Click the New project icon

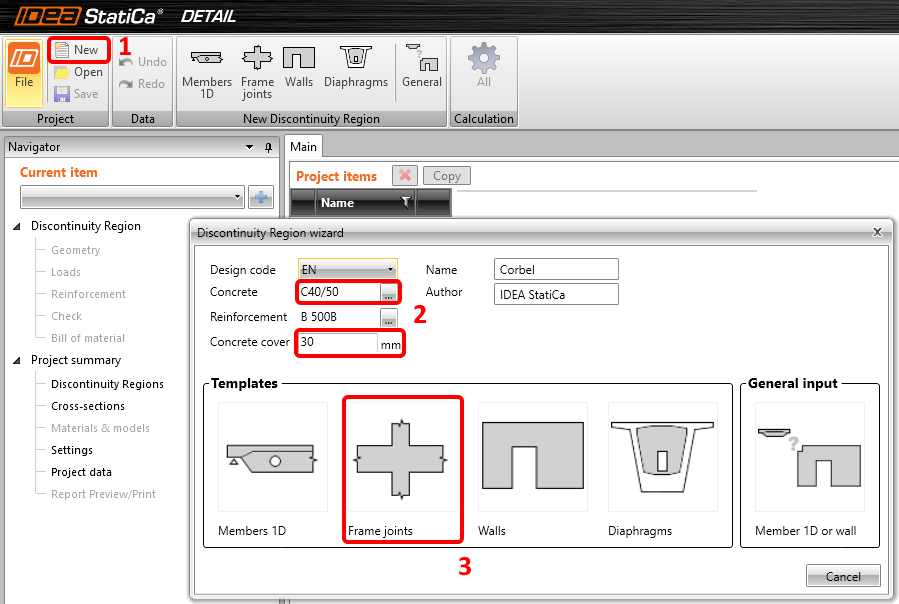[x=62, y=50]
